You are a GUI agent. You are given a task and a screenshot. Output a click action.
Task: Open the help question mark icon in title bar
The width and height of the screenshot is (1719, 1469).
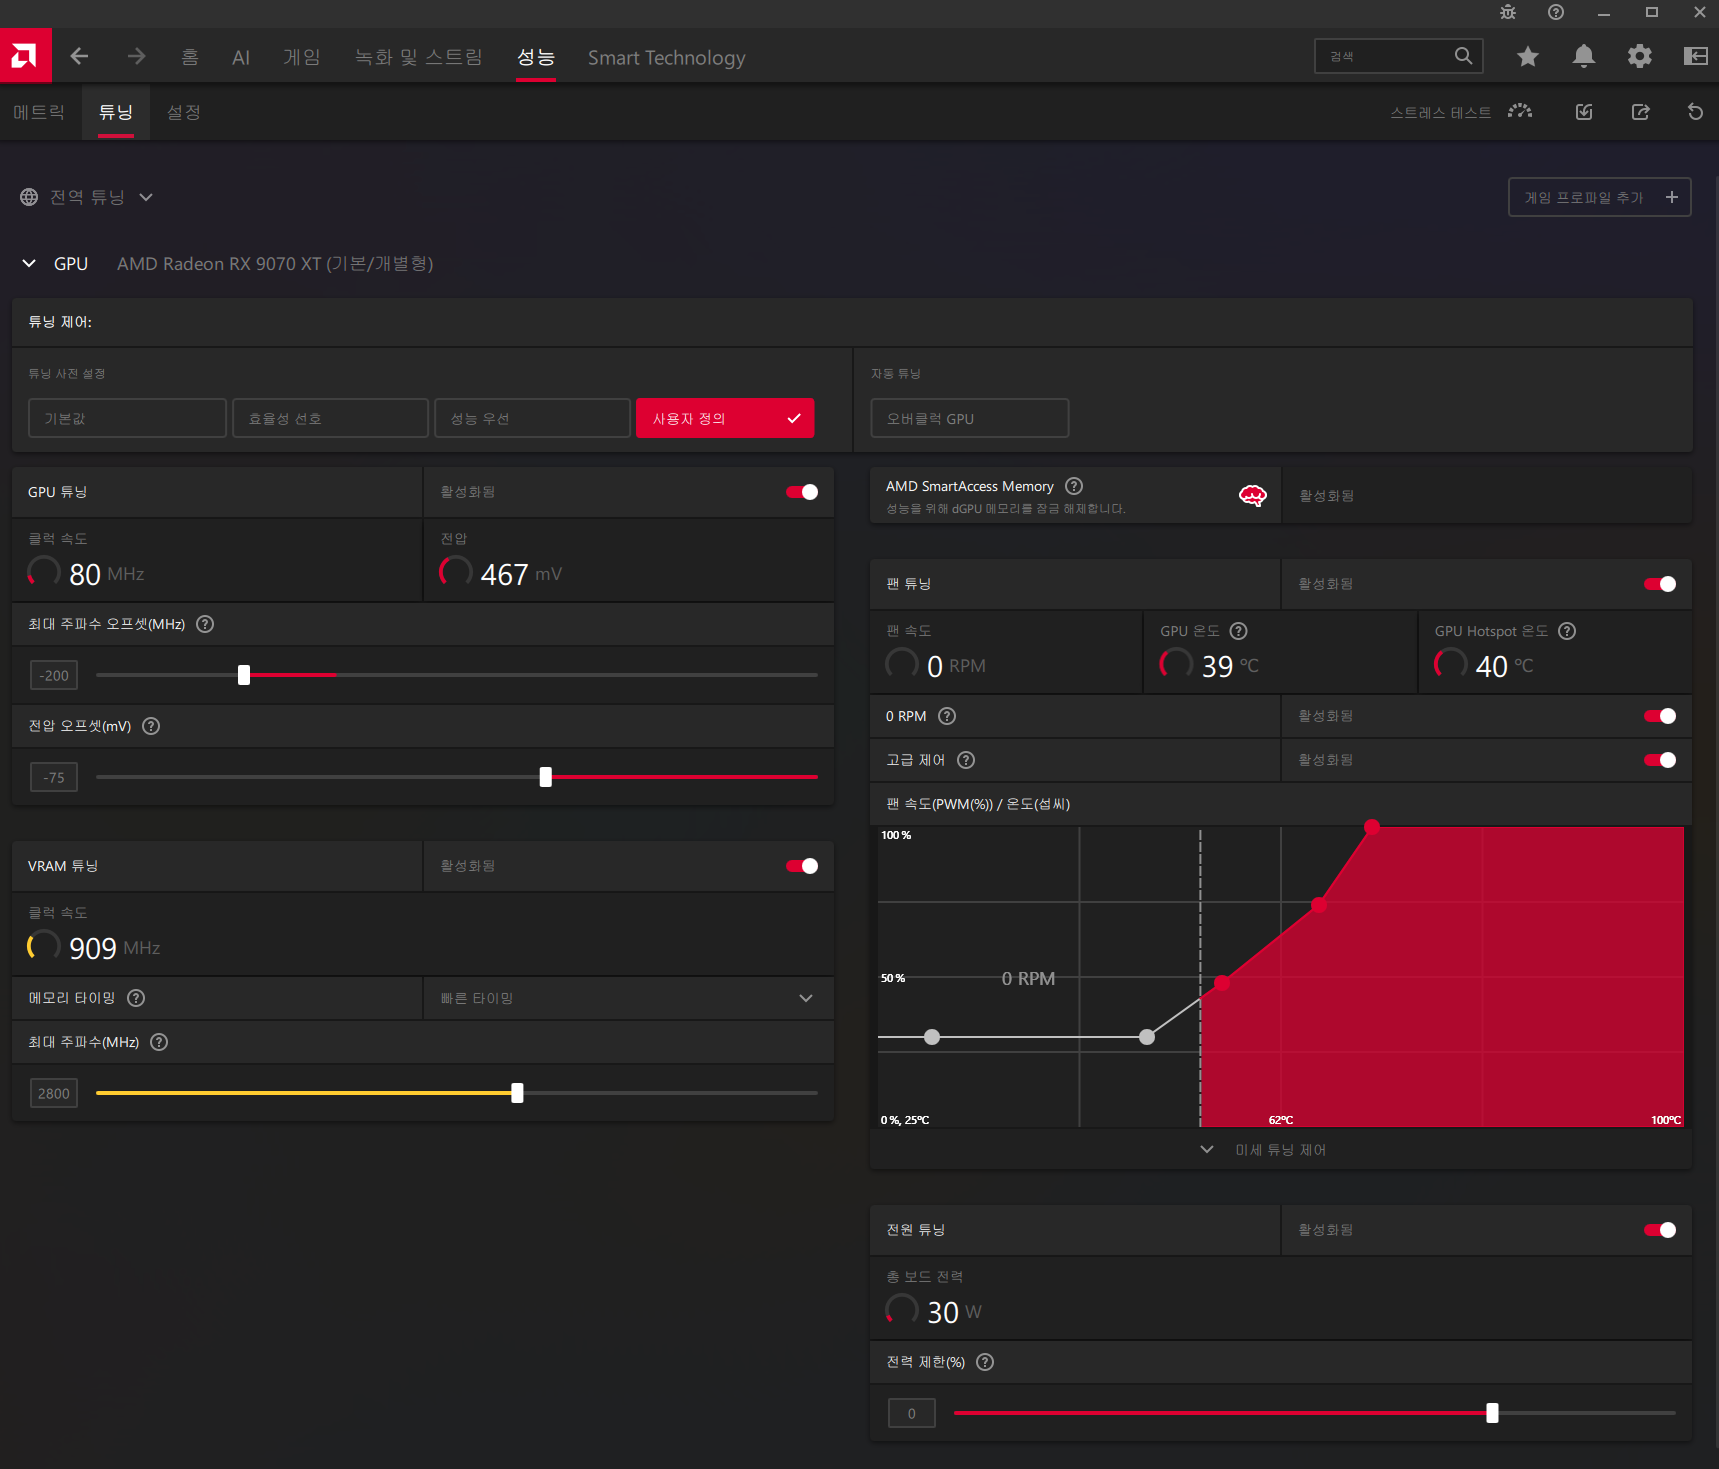[1556, 12]
